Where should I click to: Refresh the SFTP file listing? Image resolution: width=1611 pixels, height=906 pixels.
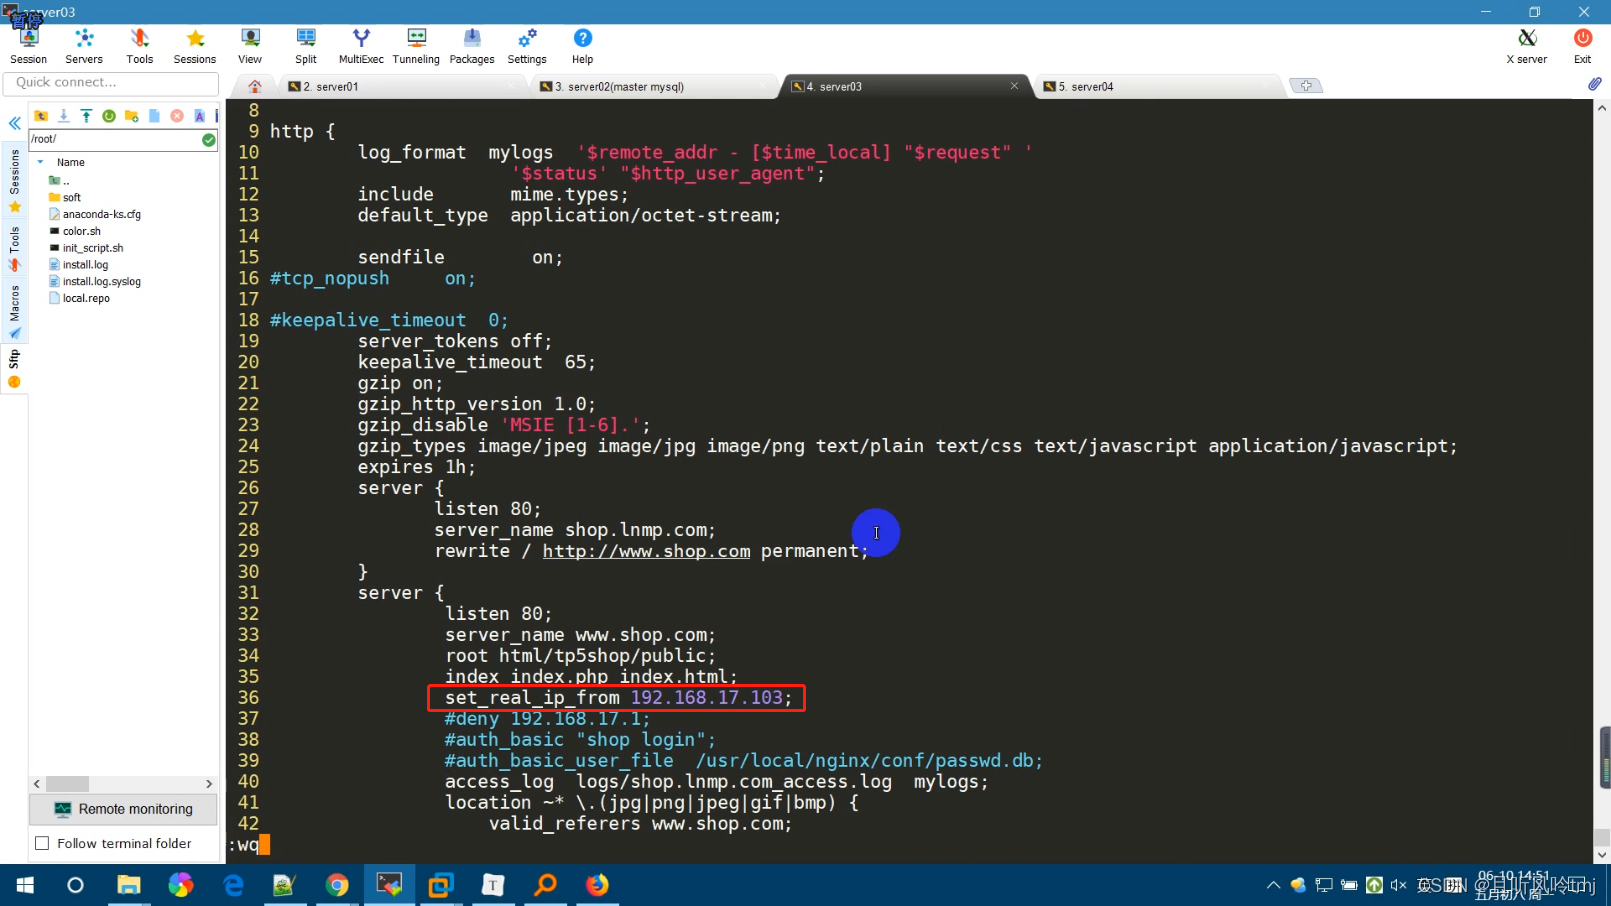(109, 116)
